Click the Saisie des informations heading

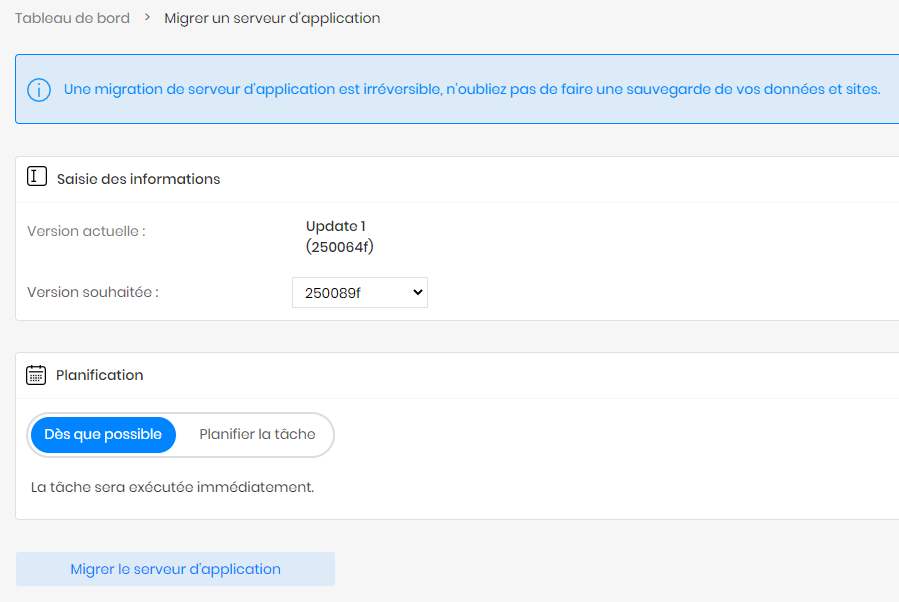point(138,179)
